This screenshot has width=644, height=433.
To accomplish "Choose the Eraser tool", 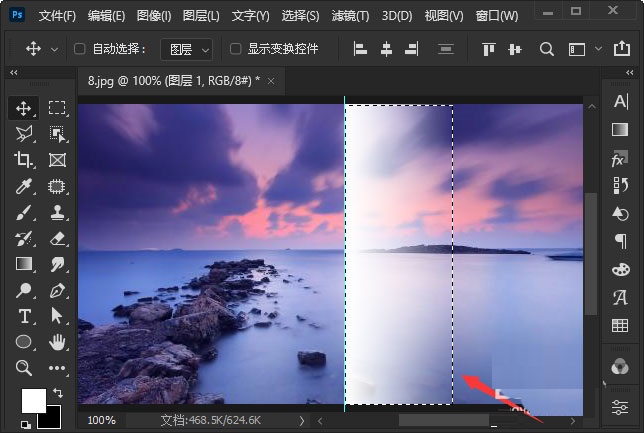I will pos(57,238).
